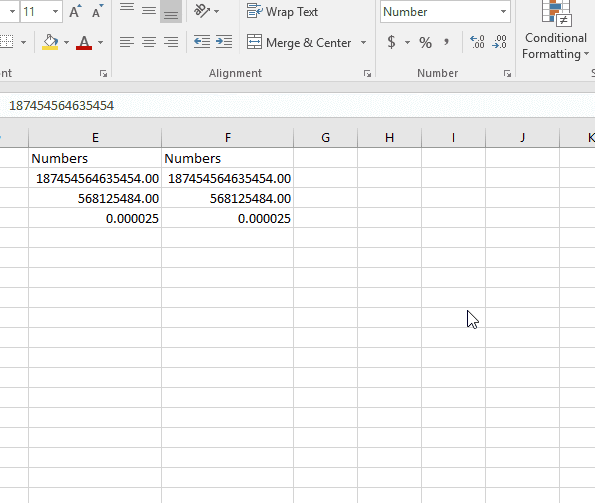Toggle Center horizontal alignment
This screenshot has width=595, height=503.
tap(149, 42)
